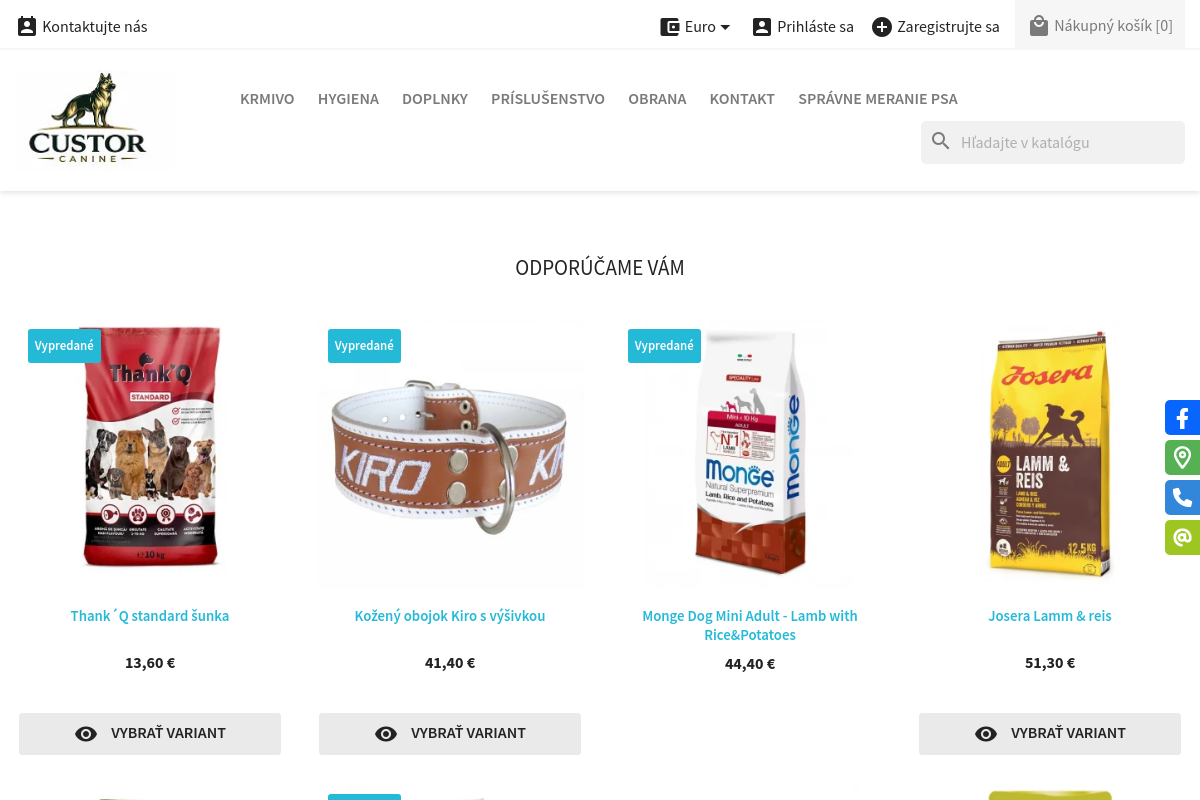
Task: Click the Zaregistrujte sa plus icon
Action: 881,27
